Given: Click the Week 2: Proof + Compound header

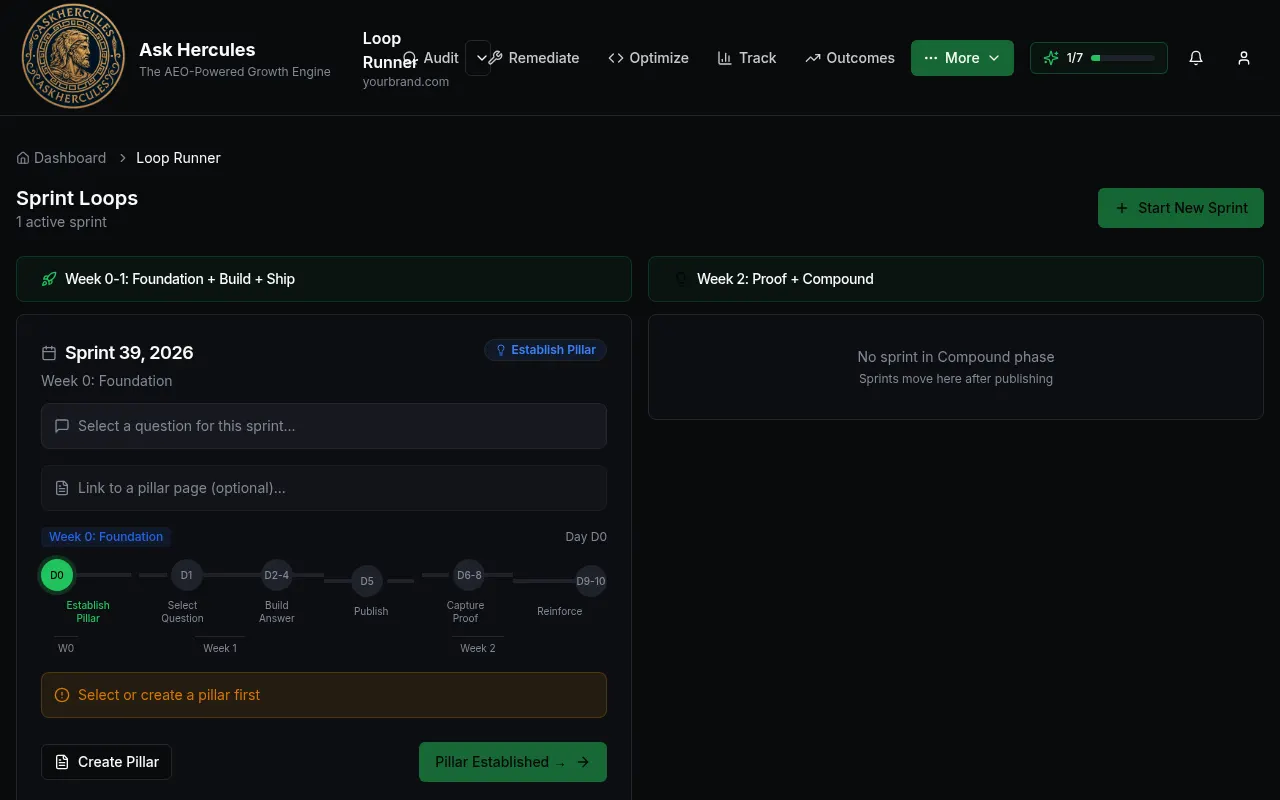Looking at the screenshot, I should click(956, 279).
